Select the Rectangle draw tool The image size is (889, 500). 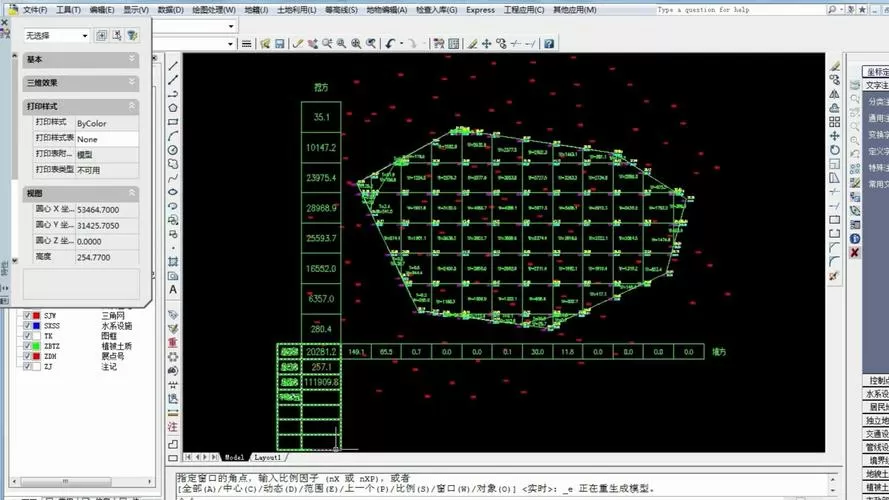click(x=173, y=122)
